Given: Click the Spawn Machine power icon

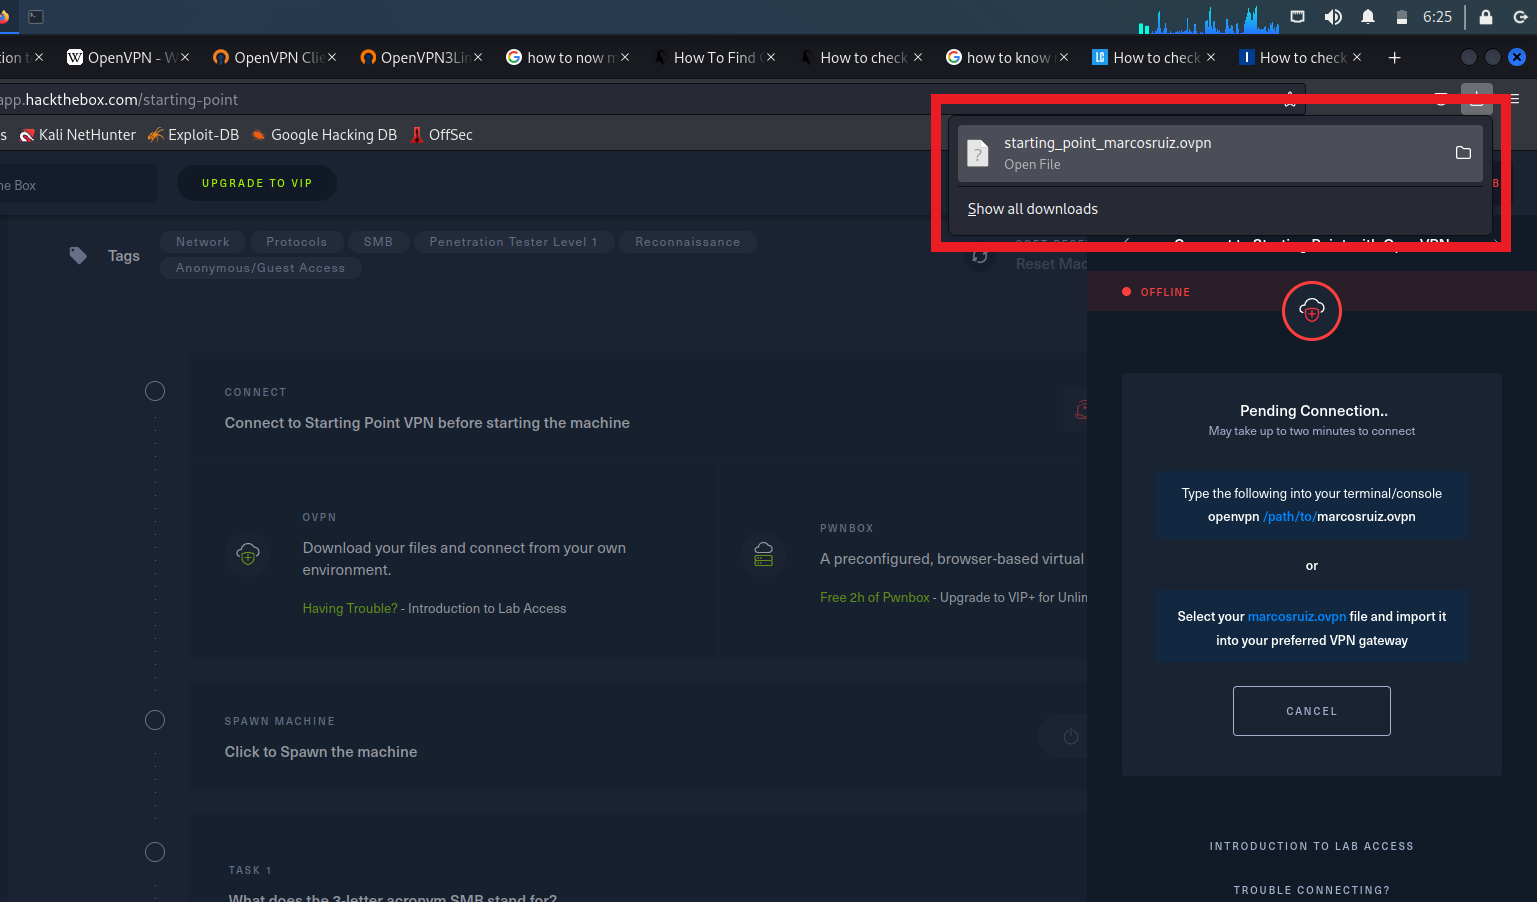Looking at the screenshot, I should (x=1071, y=736).
